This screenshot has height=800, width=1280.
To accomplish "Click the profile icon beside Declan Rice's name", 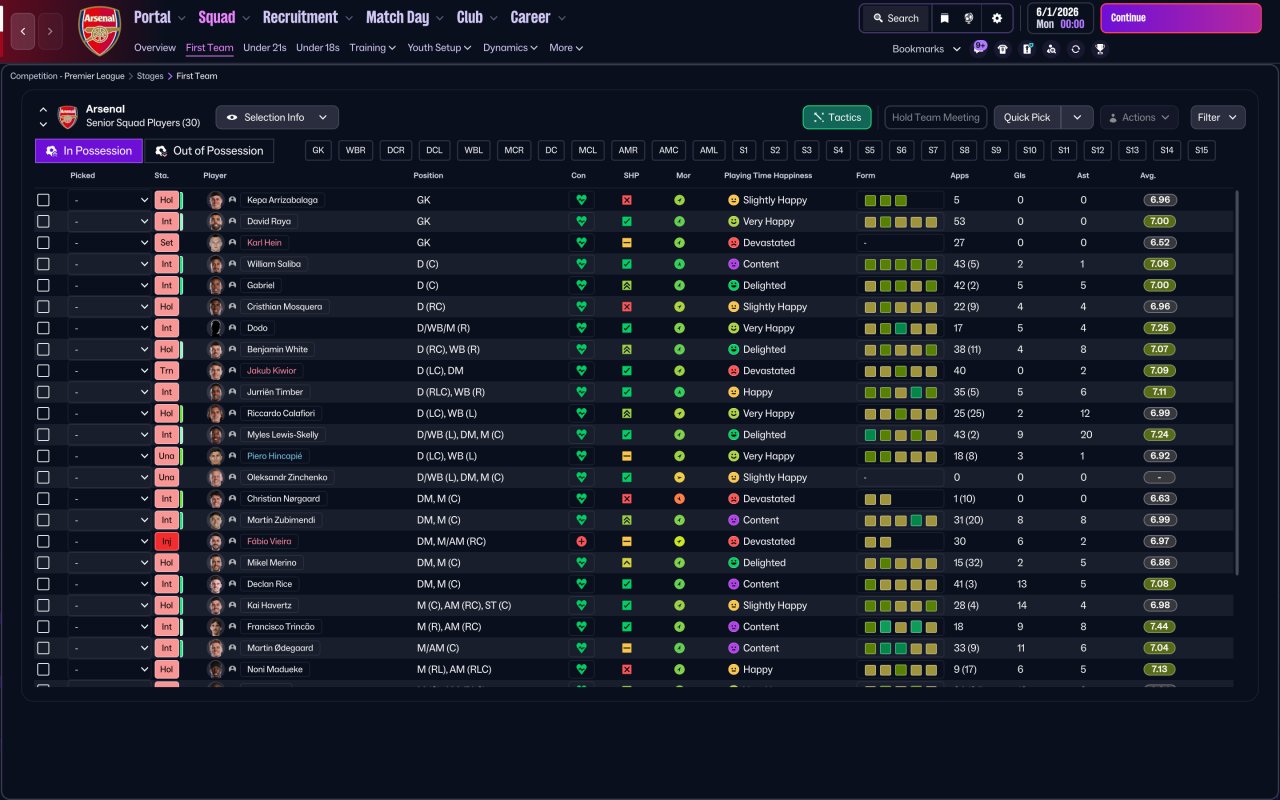I will [x=233, y=584].
